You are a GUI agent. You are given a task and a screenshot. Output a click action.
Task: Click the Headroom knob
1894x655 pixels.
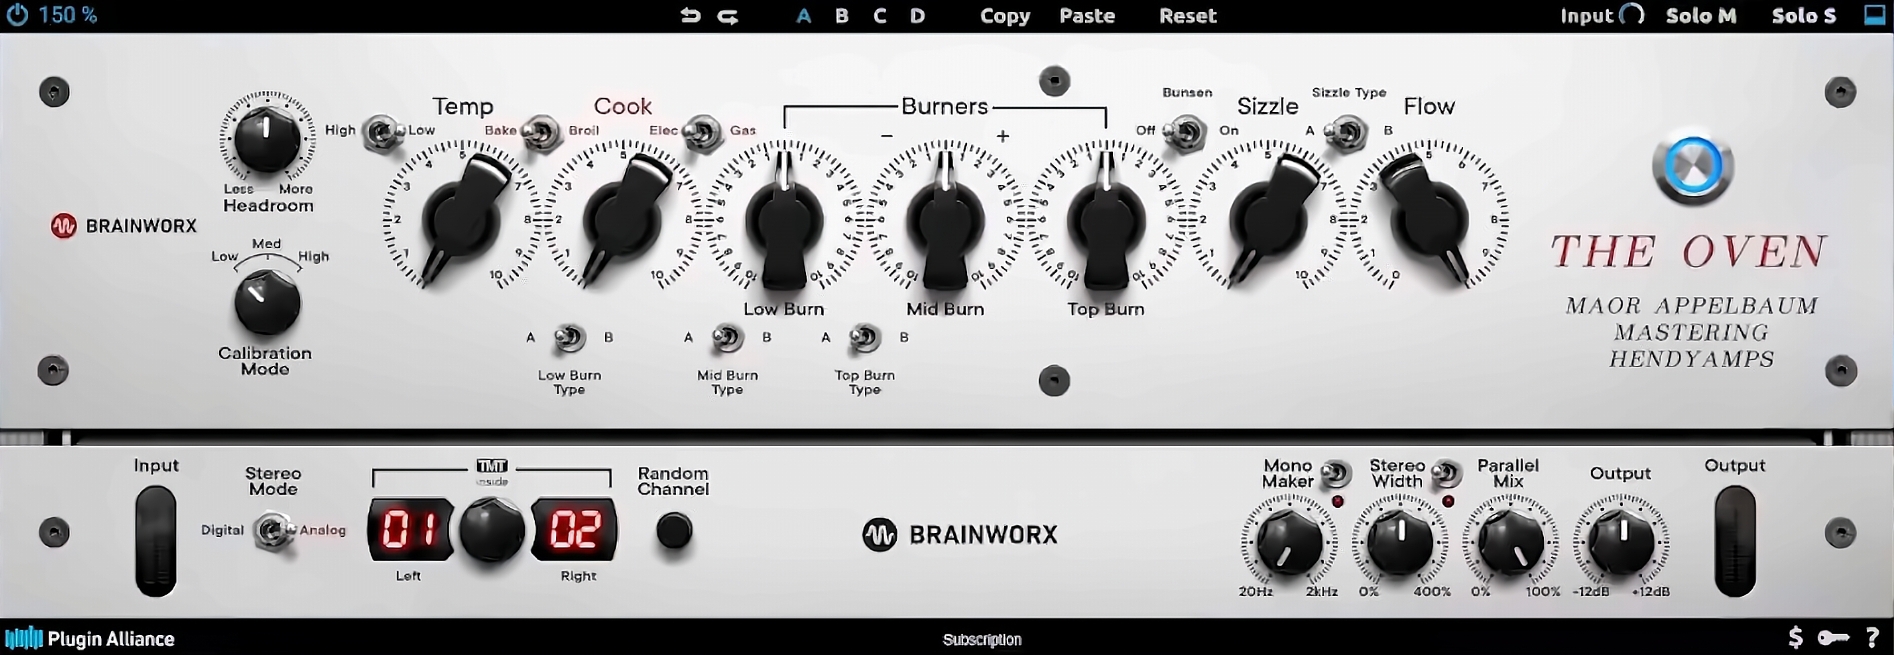[266, 138]
